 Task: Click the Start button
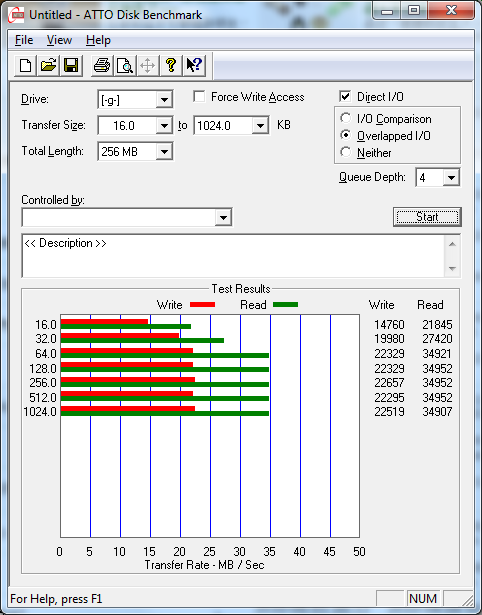pyautogui.click(x=427, y=217)
